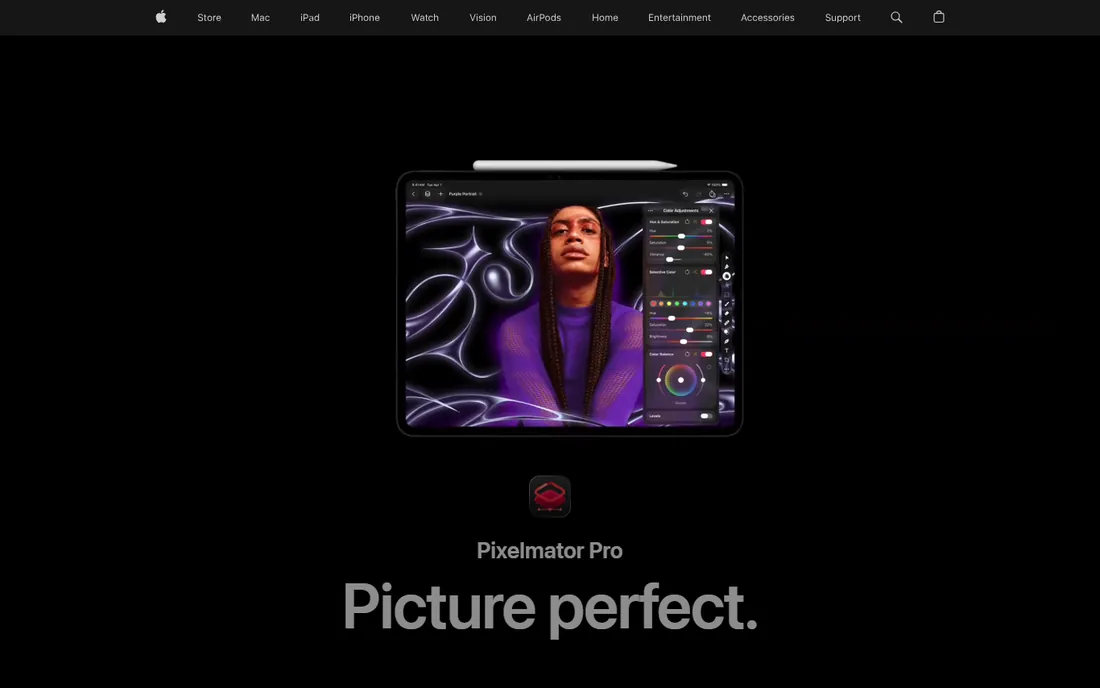Close the Color Adjustments panel

click(x=711, y=210)
